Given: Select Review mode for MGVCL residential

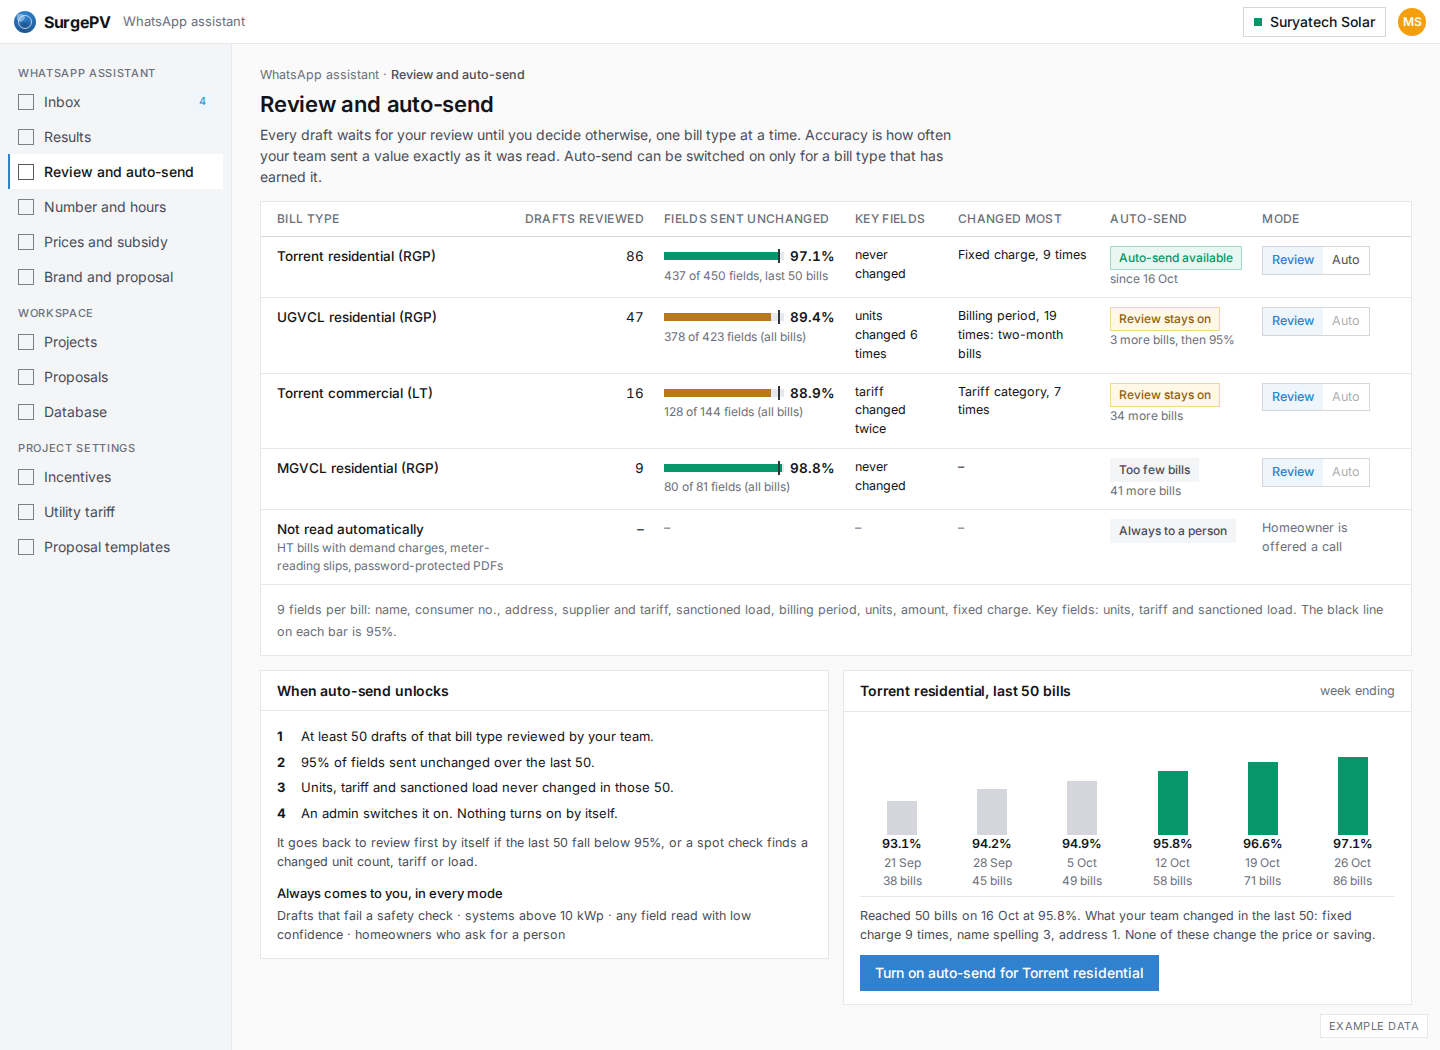Looking at the screenshot, I should (x=1293, y=472).
